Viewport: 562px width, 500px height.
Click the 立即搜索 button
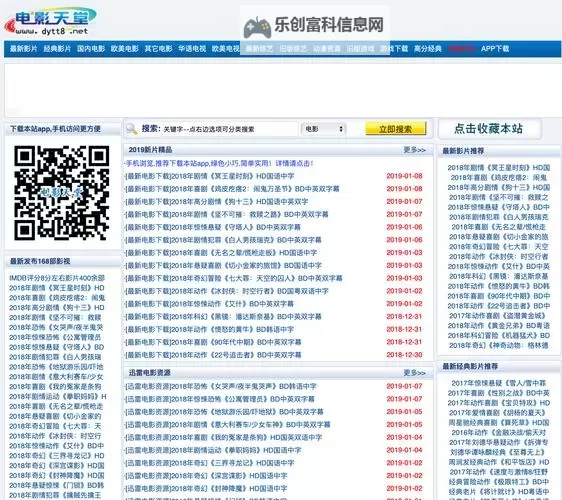pos(395,129)
